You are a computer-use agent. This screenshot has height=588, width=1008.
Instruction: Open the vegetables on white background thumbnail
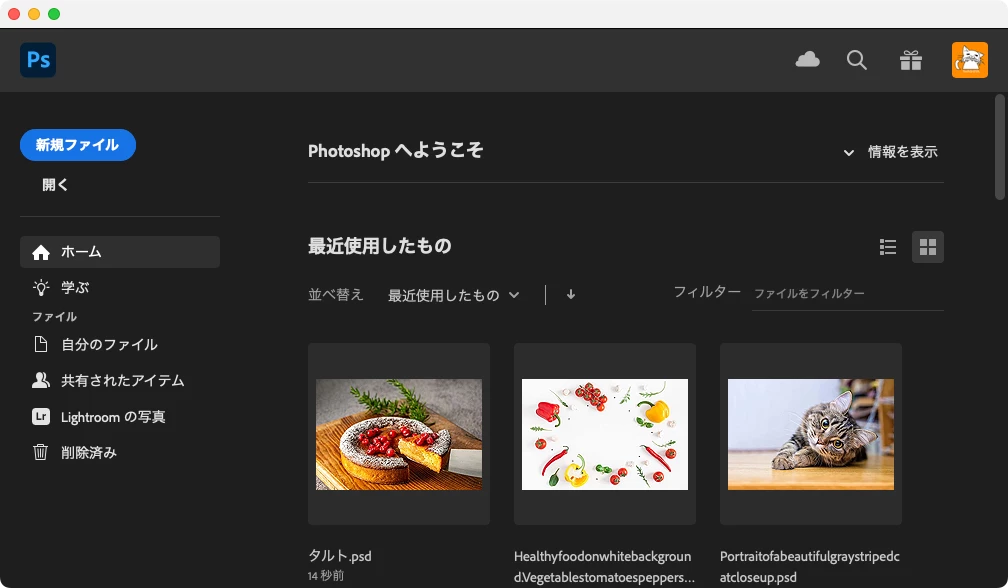click(604, 434)
